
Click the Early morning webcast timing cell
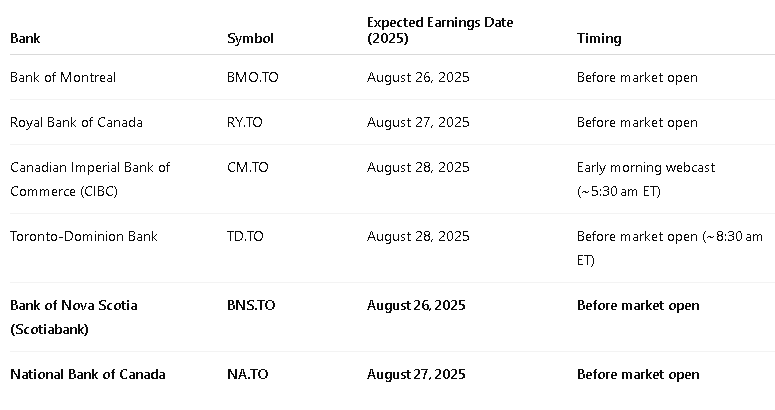coord(646,178)
